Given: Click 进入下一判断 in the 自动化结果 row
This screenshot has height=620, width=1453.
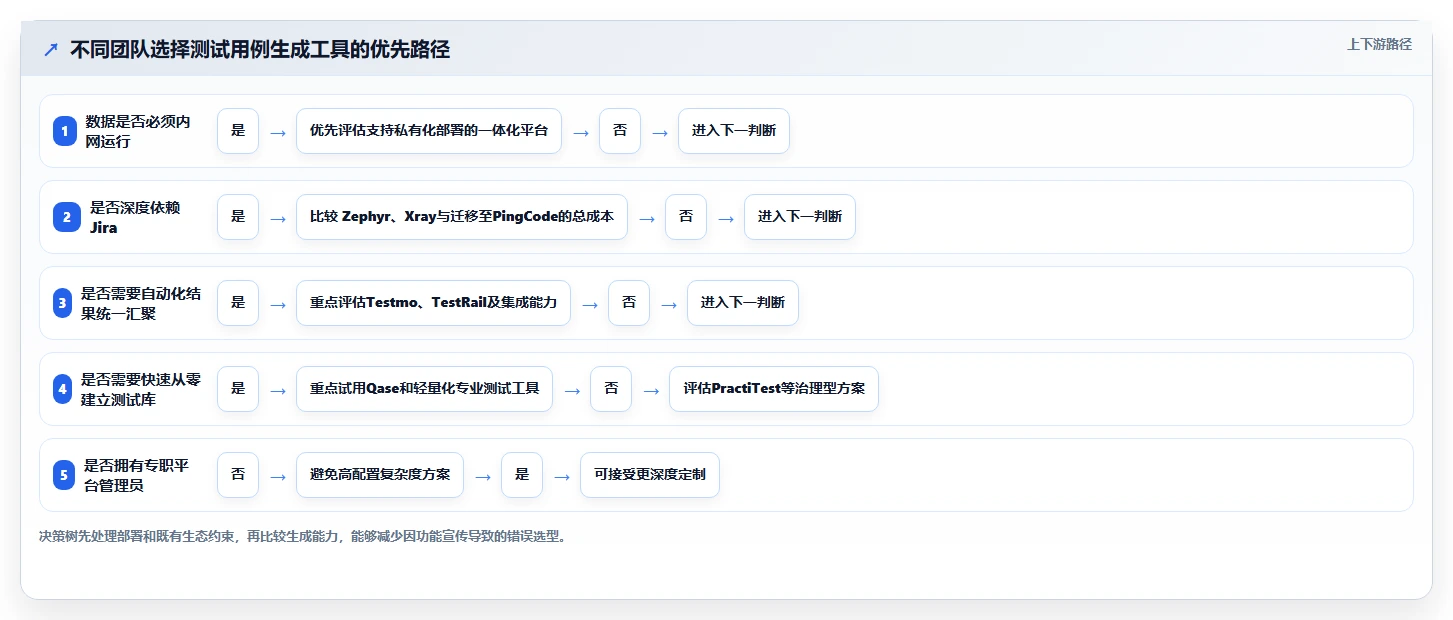Looking at the screenshot, I should [x=743, y=303].
